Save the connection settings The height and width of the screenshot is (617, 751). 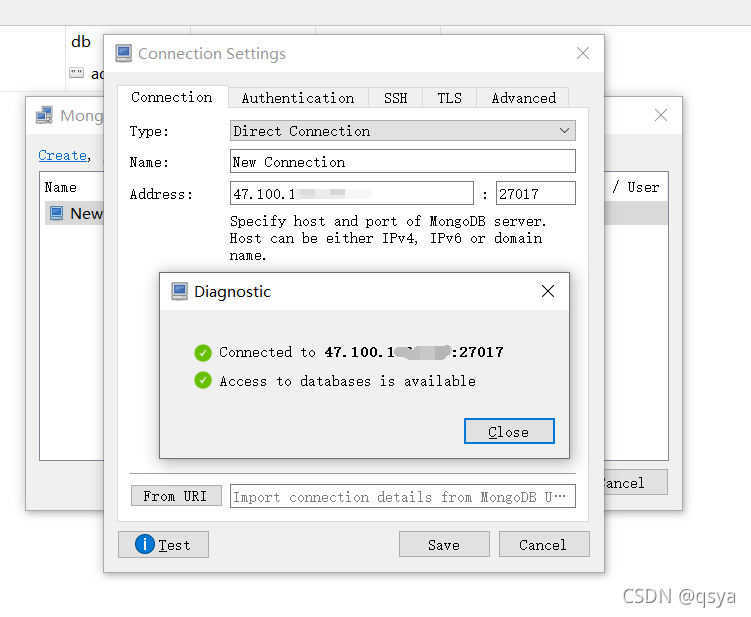(x=444, y=544)
